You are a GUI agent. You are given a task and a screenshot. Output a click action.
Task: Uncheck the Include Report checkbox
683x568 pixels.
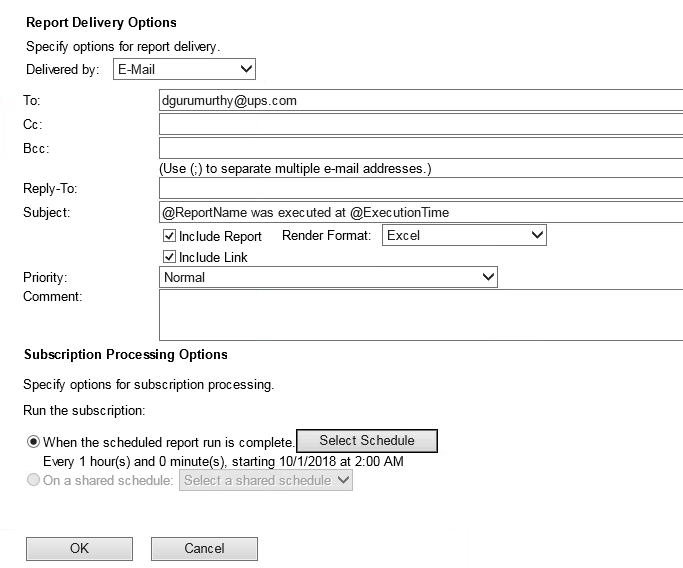169,237
